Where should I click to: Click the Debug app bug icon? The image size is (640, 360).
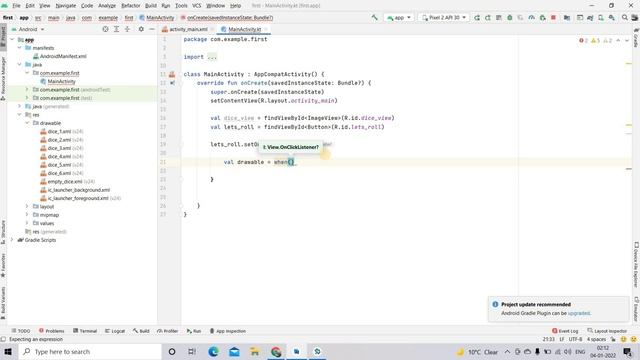click(510, 18)
